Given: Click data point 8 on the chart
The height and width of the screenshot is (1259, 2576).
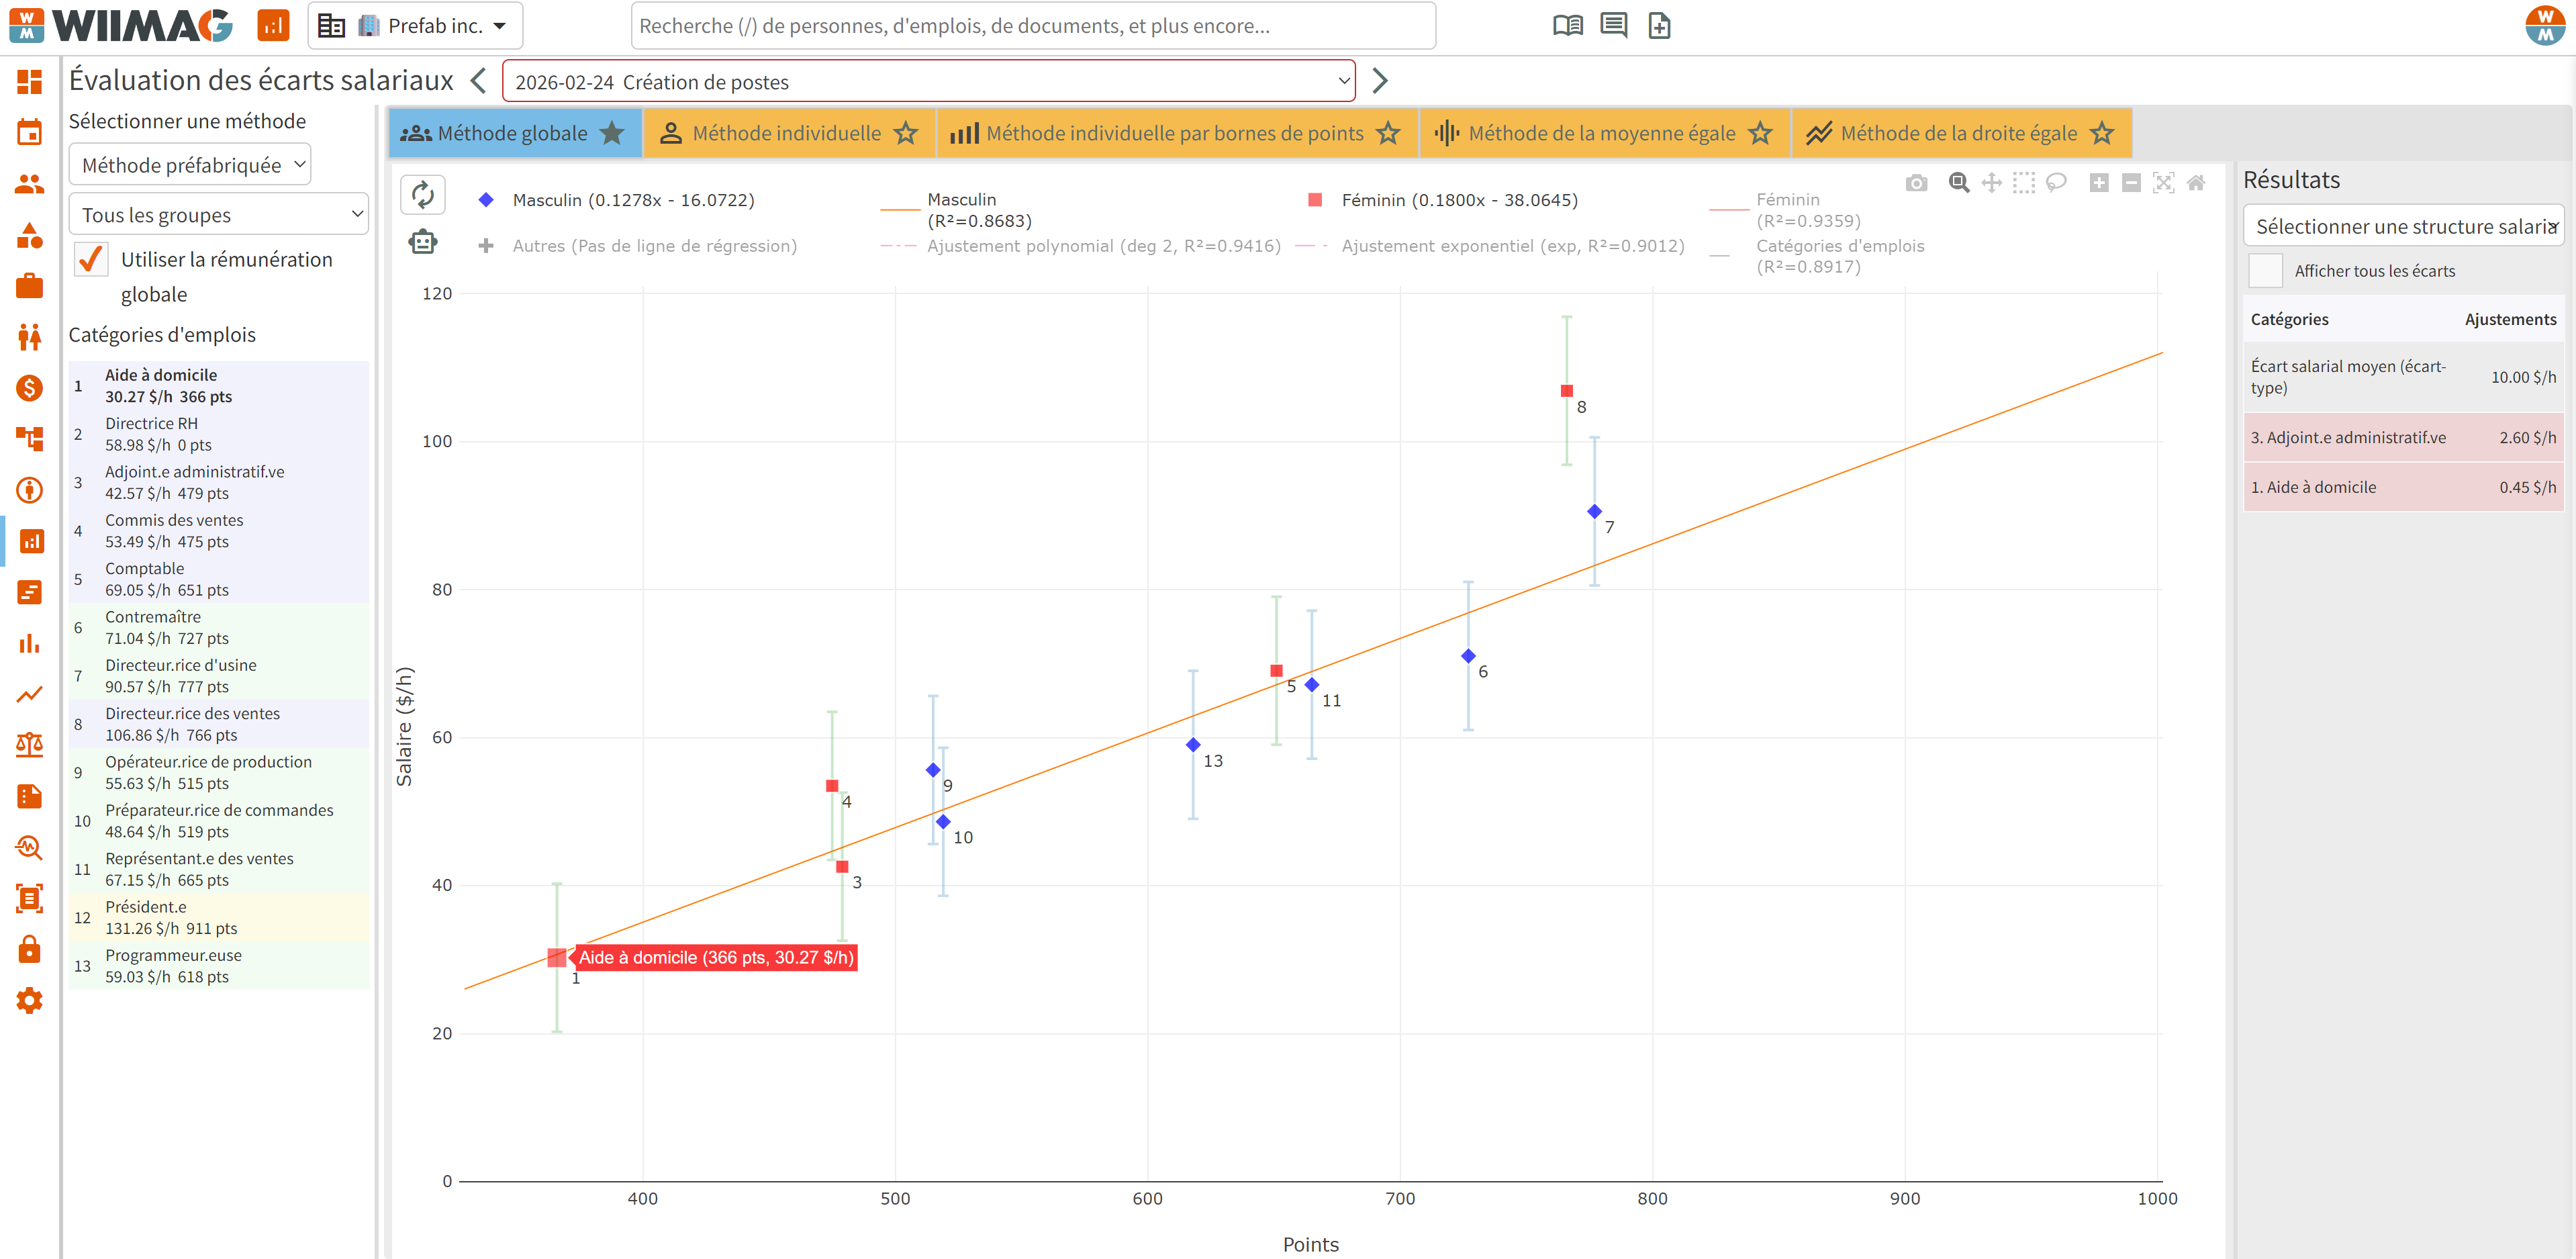Looking at the screenshot, I should [x=1566, y=391].
